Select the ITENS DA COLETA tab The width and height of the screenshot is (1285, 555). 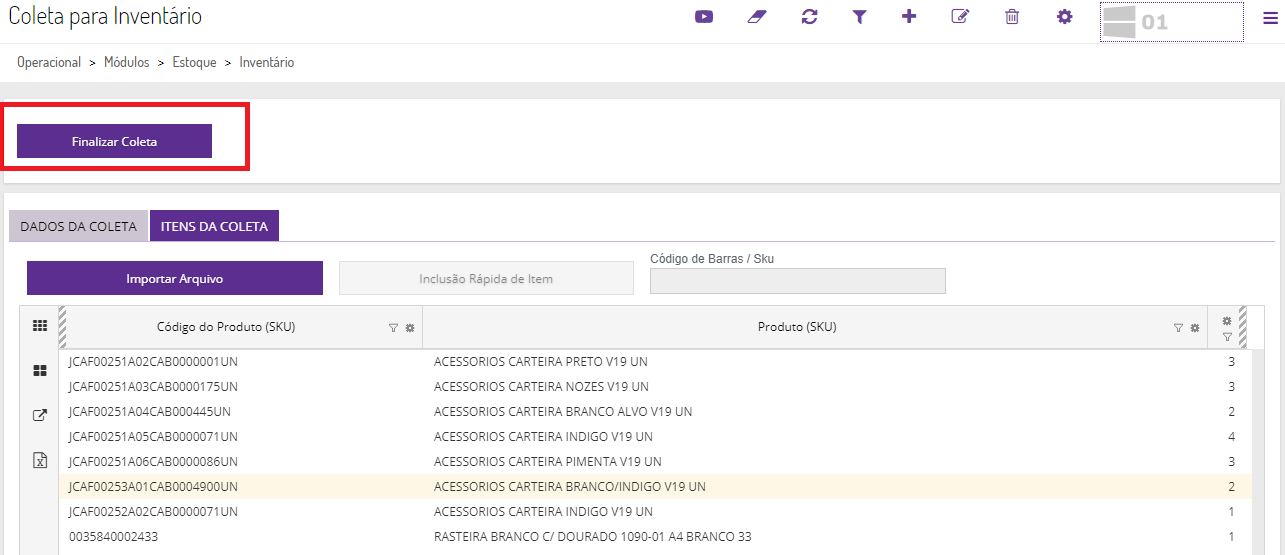pos(214,226)
